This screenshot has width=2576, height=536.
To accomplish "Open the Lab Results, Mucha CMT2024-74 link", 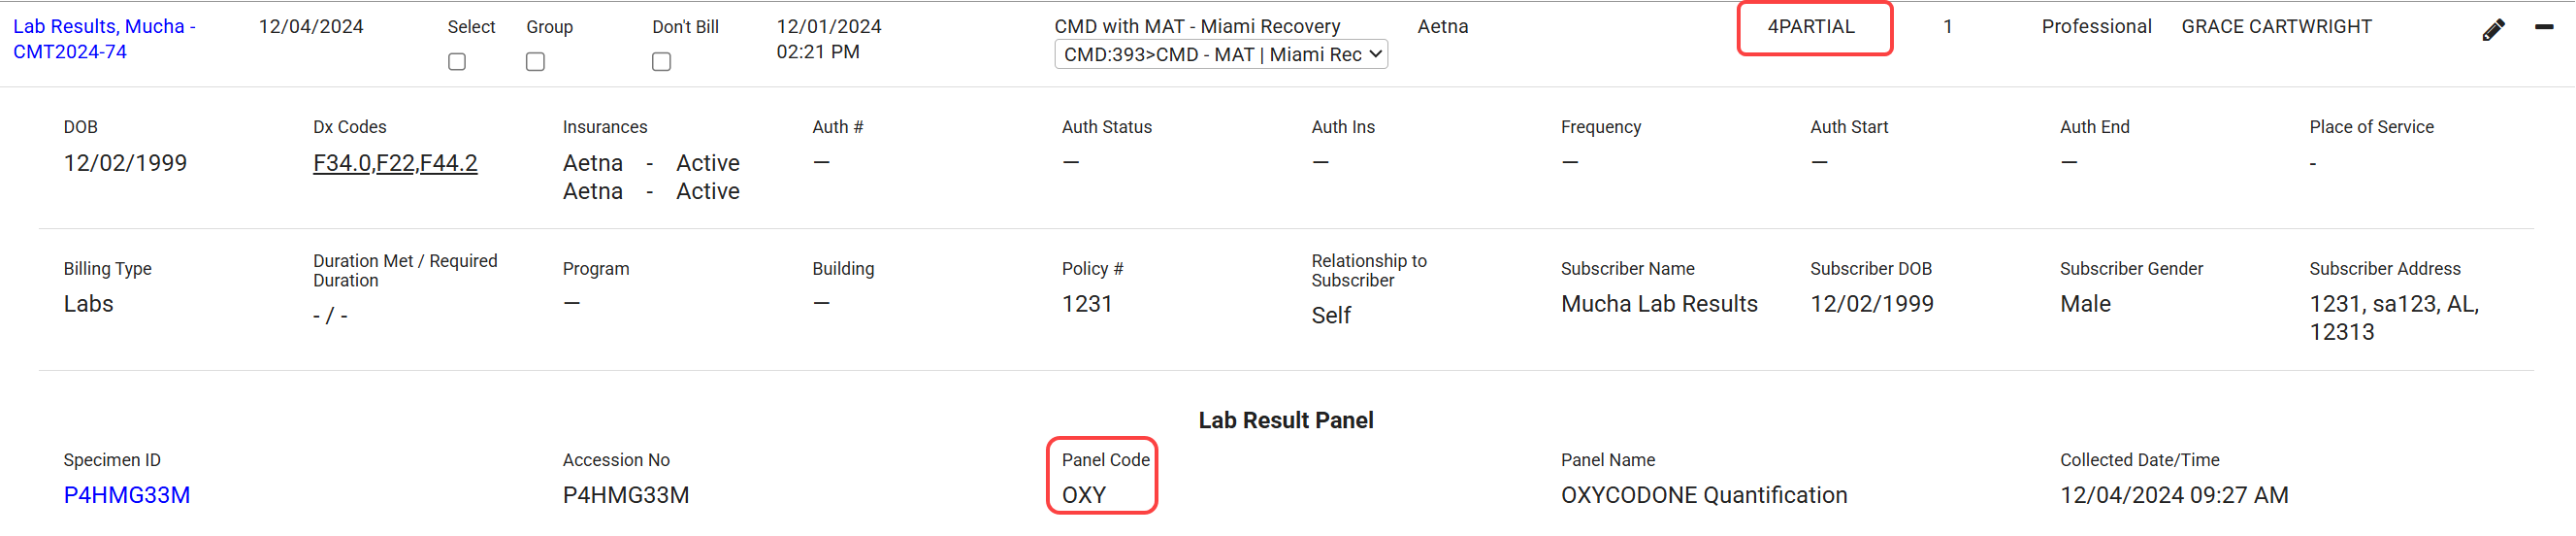I will coord(103,39).
